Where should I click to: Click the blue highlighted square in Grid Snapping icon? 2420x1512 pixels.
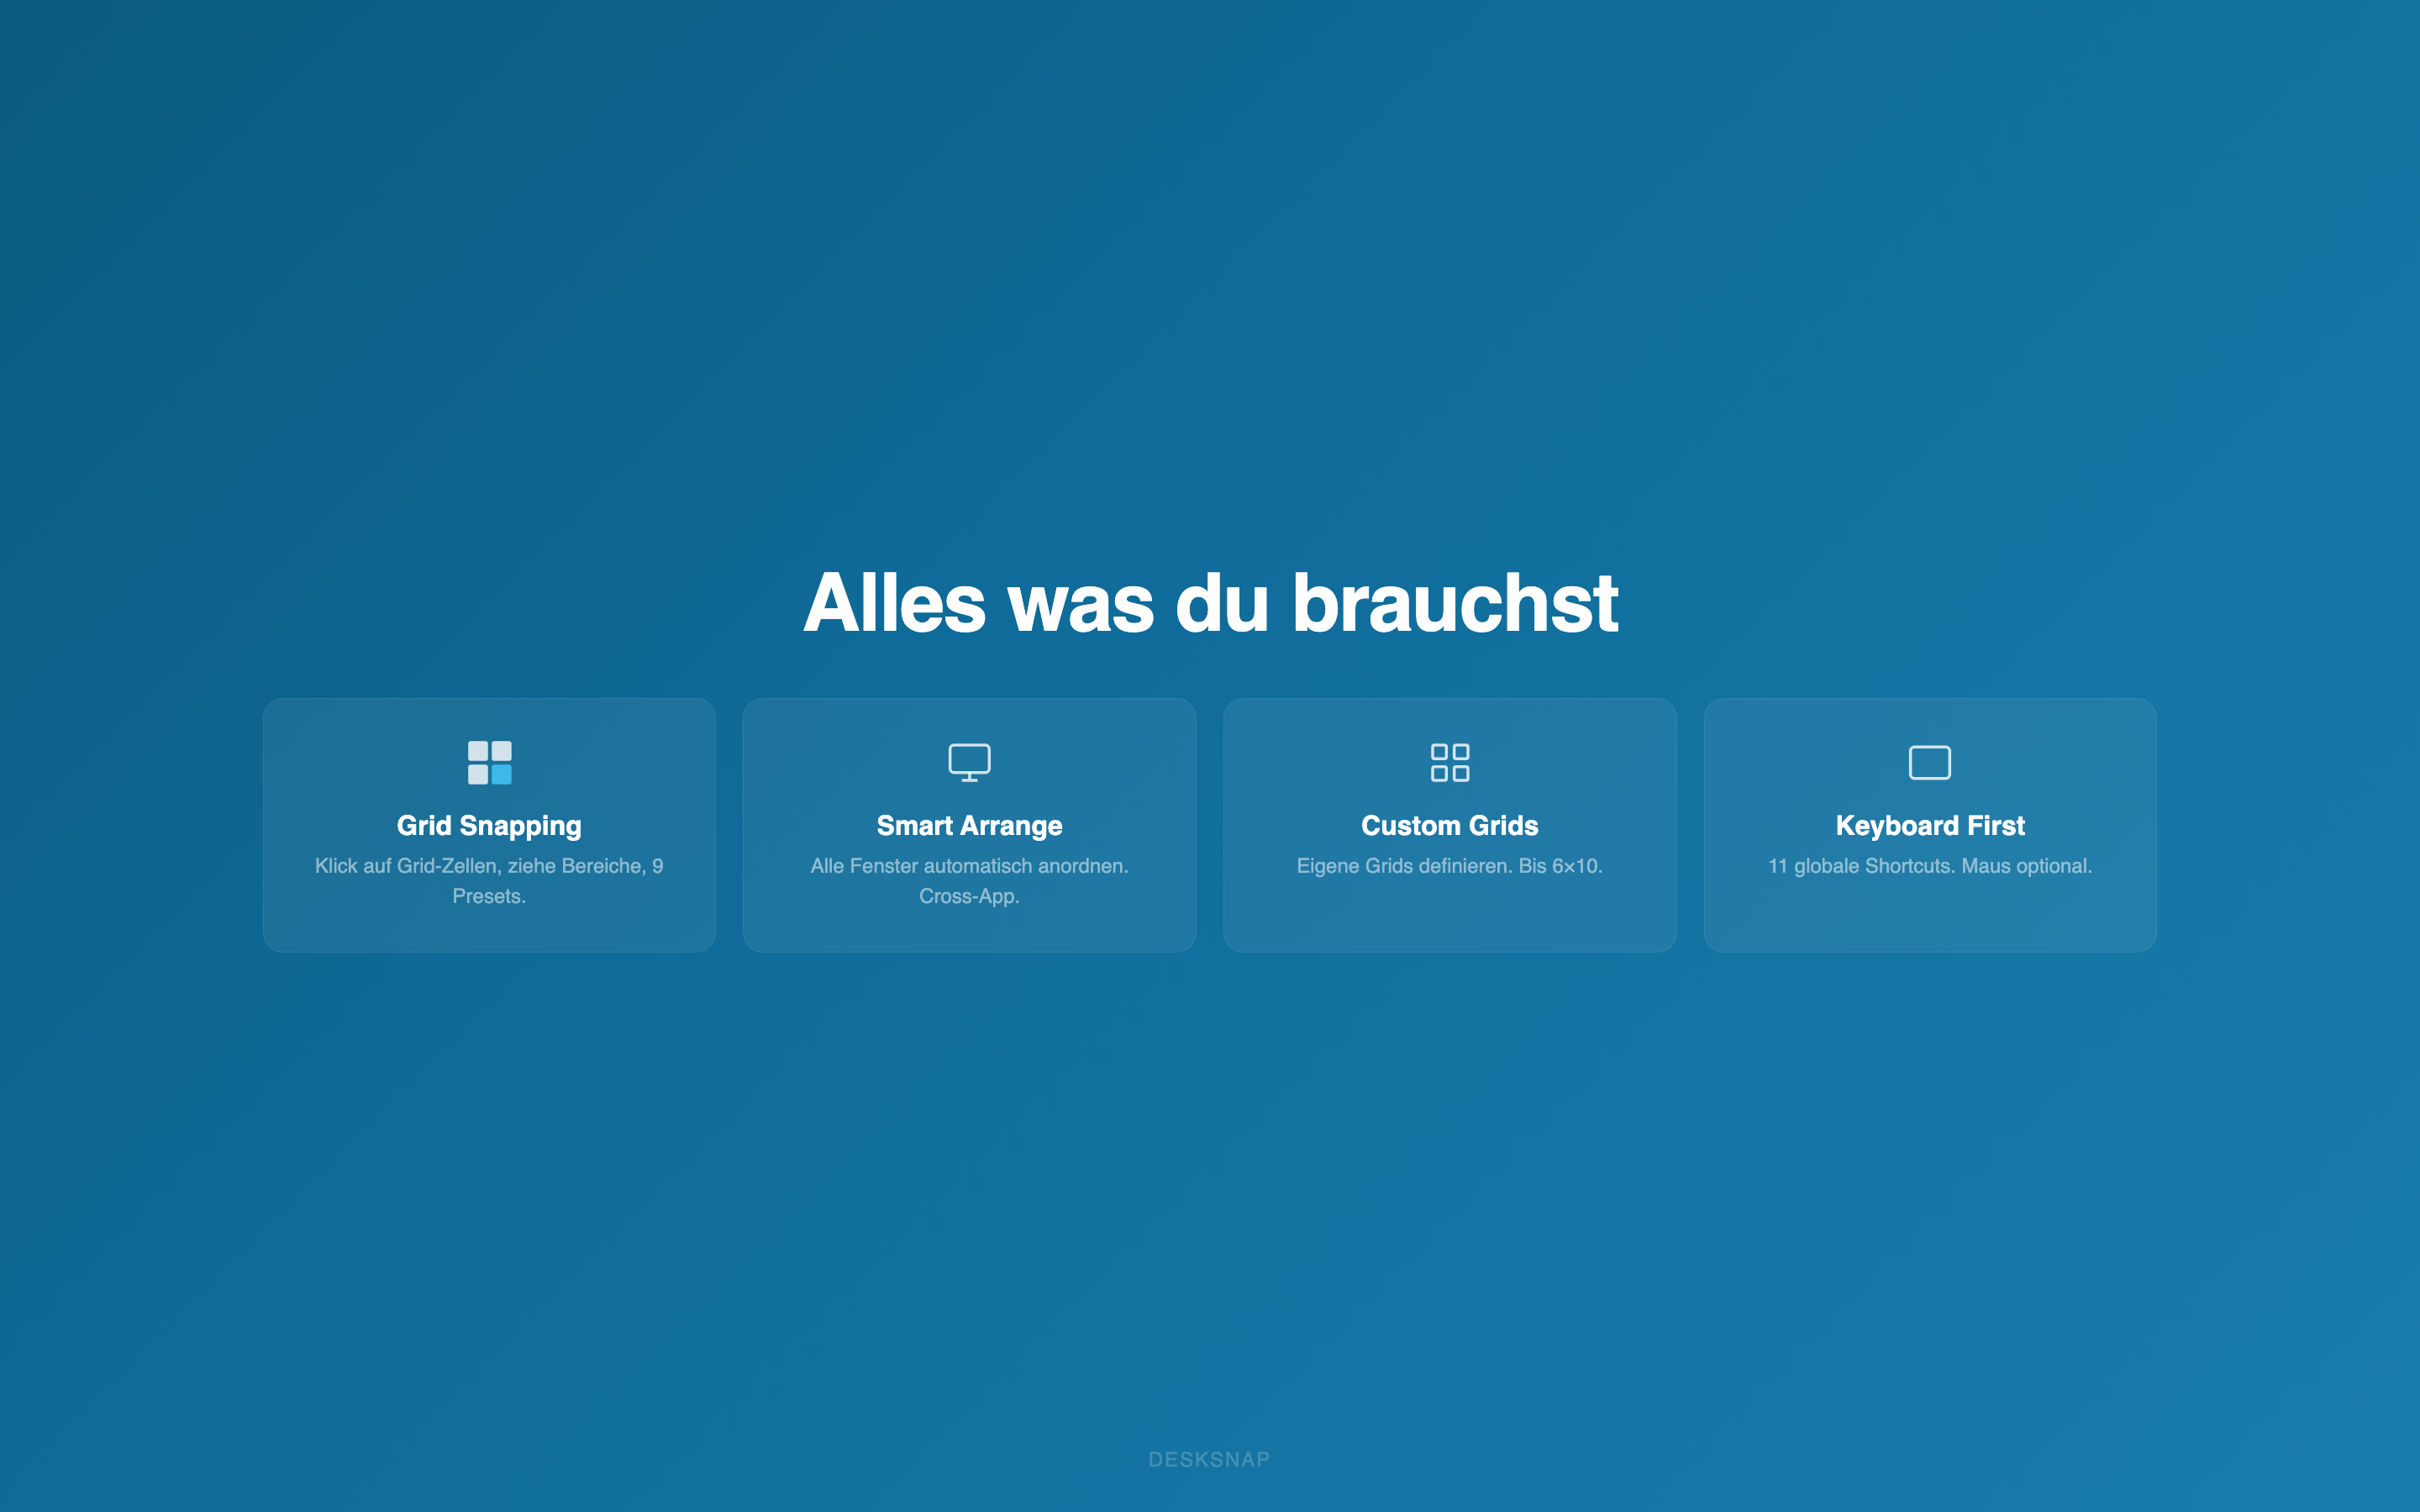pos(501,773)
